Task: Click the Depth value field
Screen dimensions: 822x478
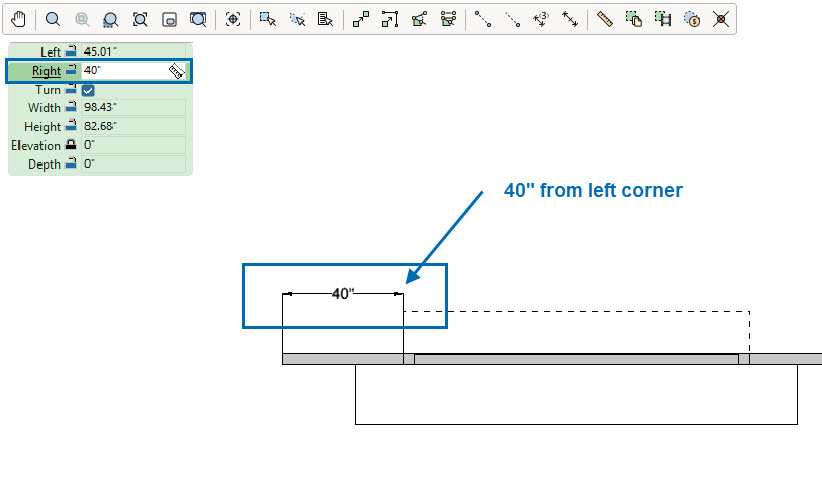Action: tap(133, 164)
